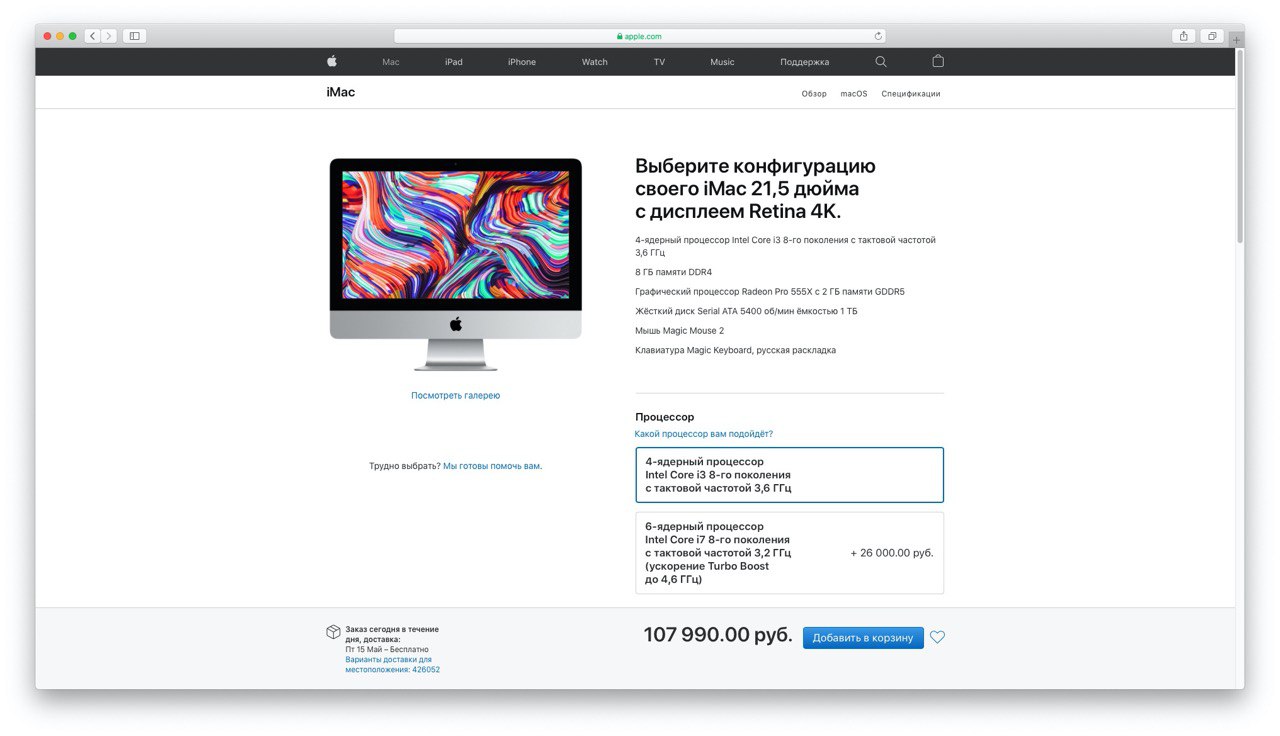Open the iPhone menu item

click(522, 62)
